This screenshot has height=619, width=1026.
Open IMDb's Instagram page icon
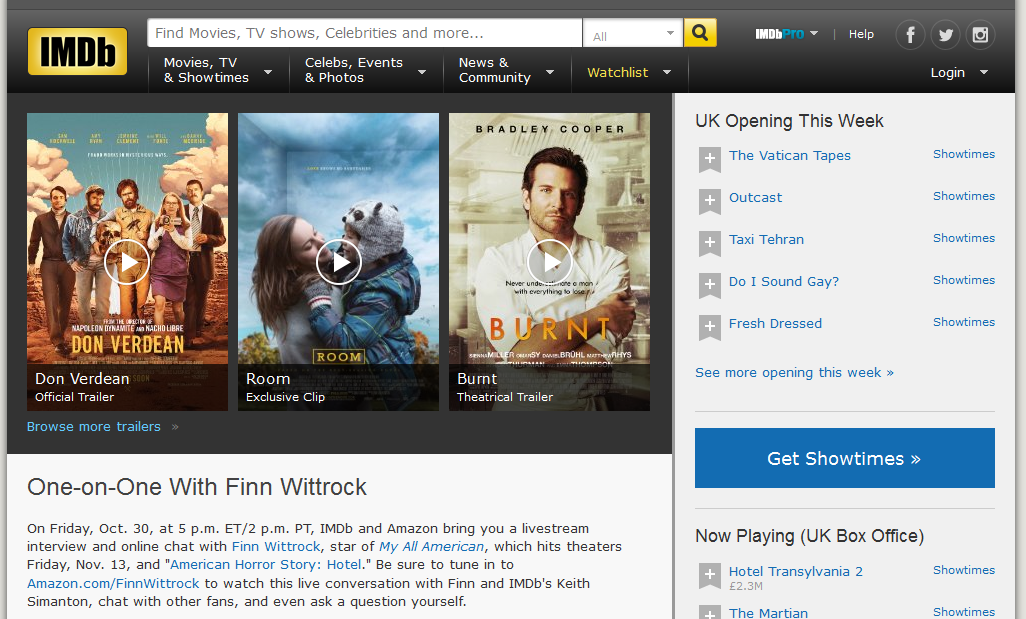pos(980,34)
